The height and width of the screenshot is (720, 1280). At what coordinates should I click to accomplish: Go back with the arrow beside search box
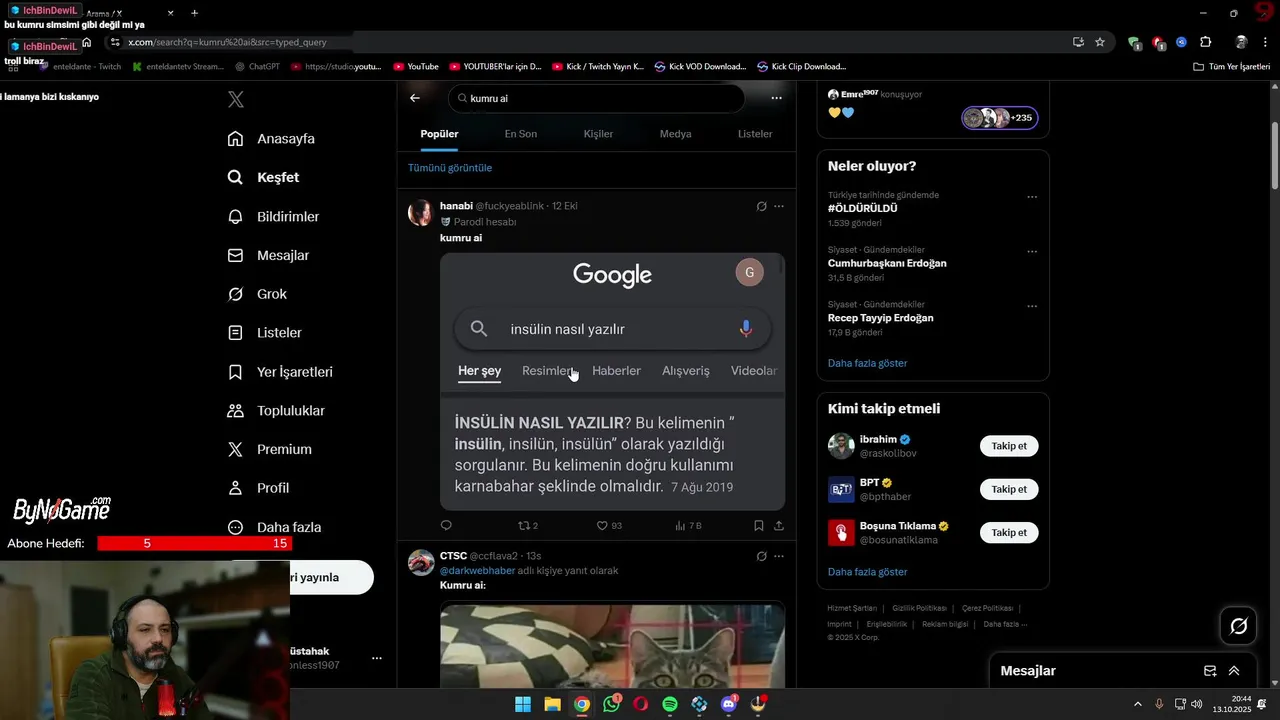[x=415, y=98]
